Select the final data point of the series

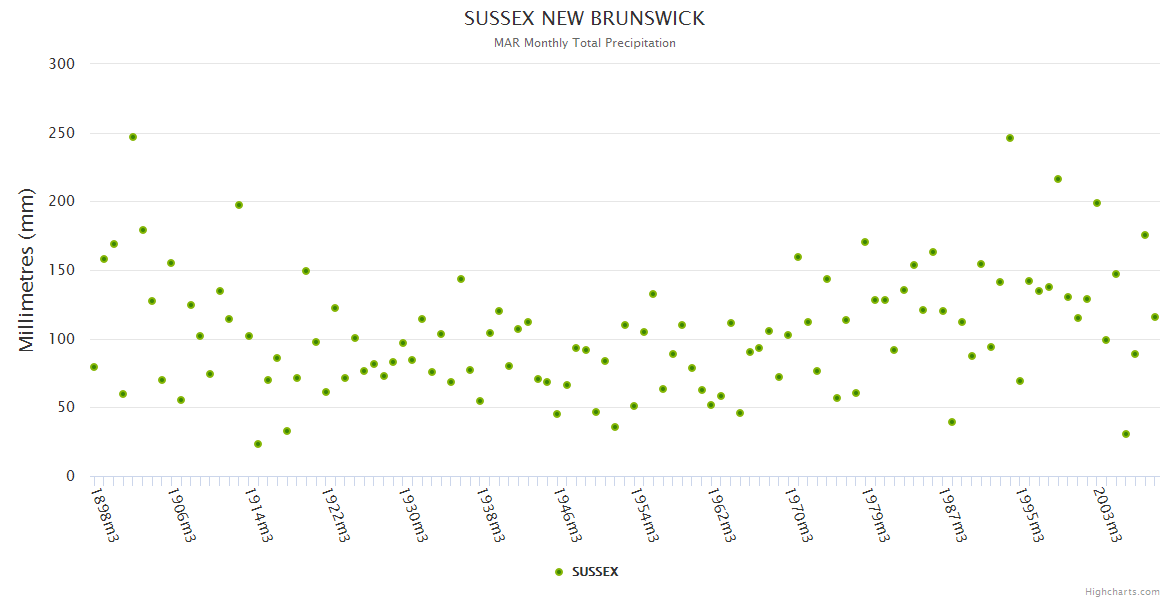coord(1154,317)
